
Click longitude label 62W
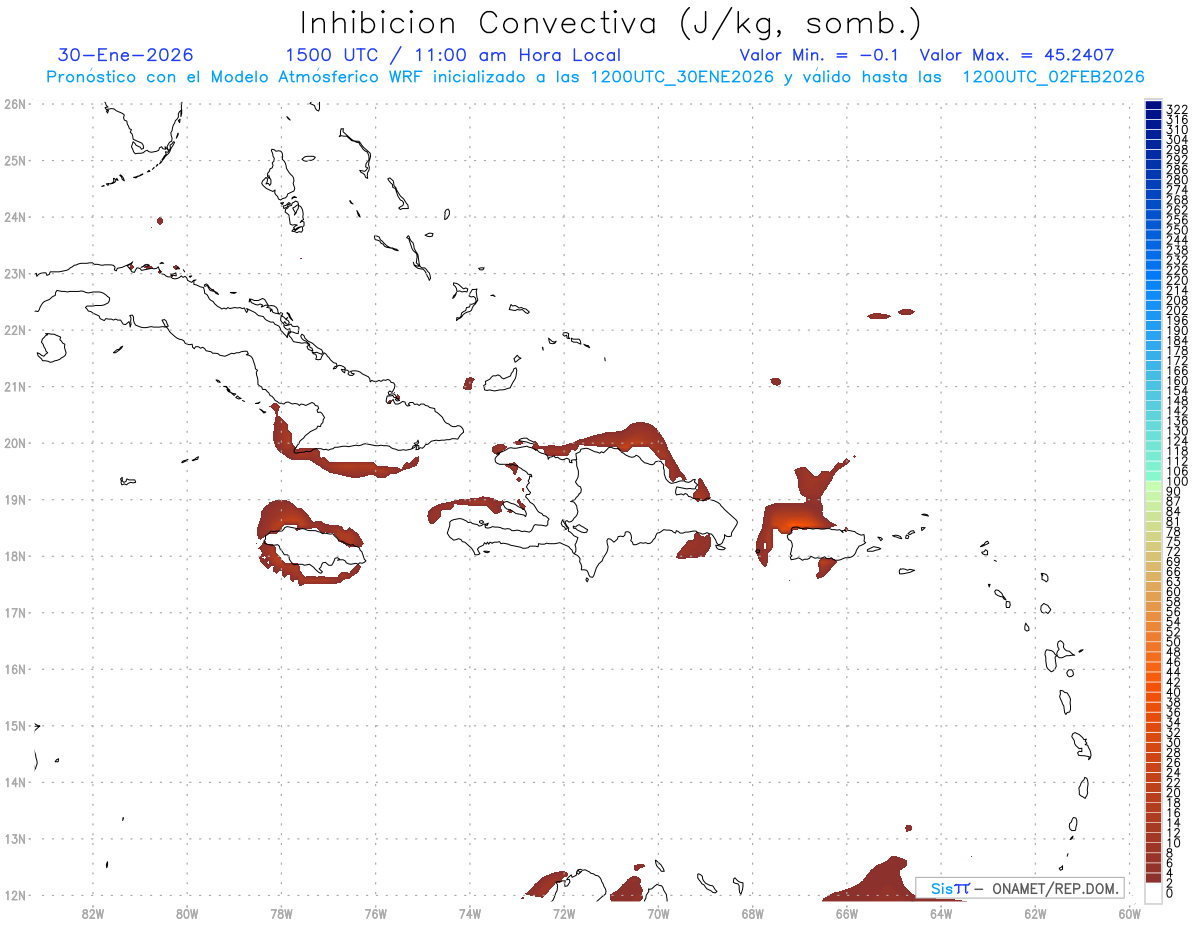coord(1036,913)
